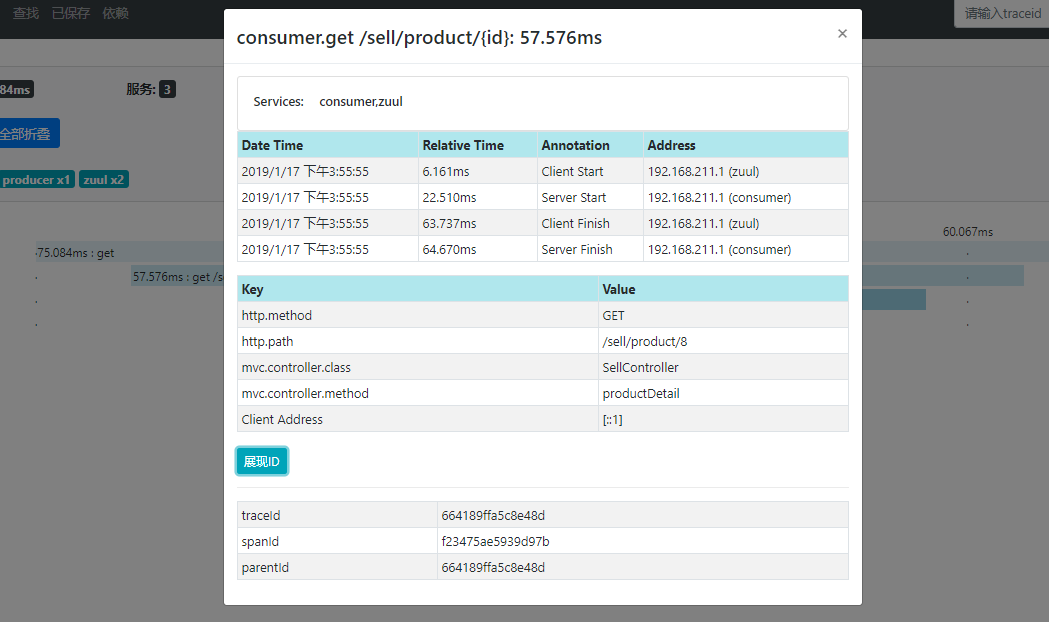The image size is (1049, 622).
Task: Select the zuul x2 service badge
Action: click(104, 180)
